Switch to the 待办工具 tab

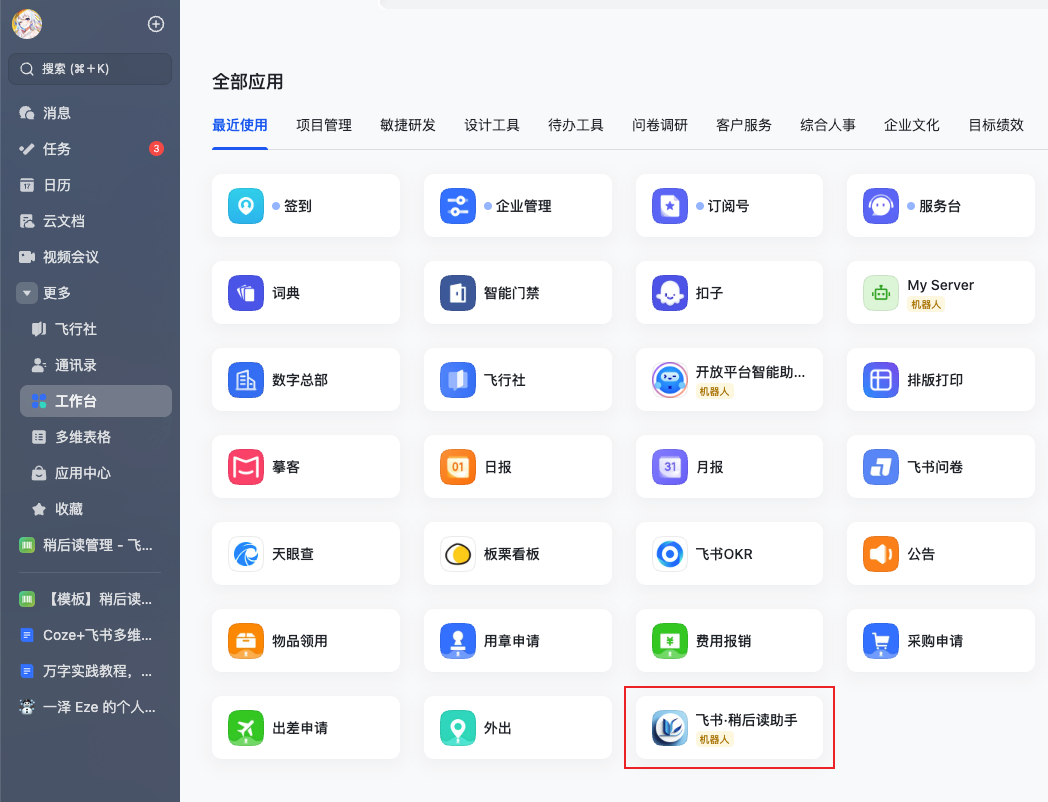pos(576,125)
